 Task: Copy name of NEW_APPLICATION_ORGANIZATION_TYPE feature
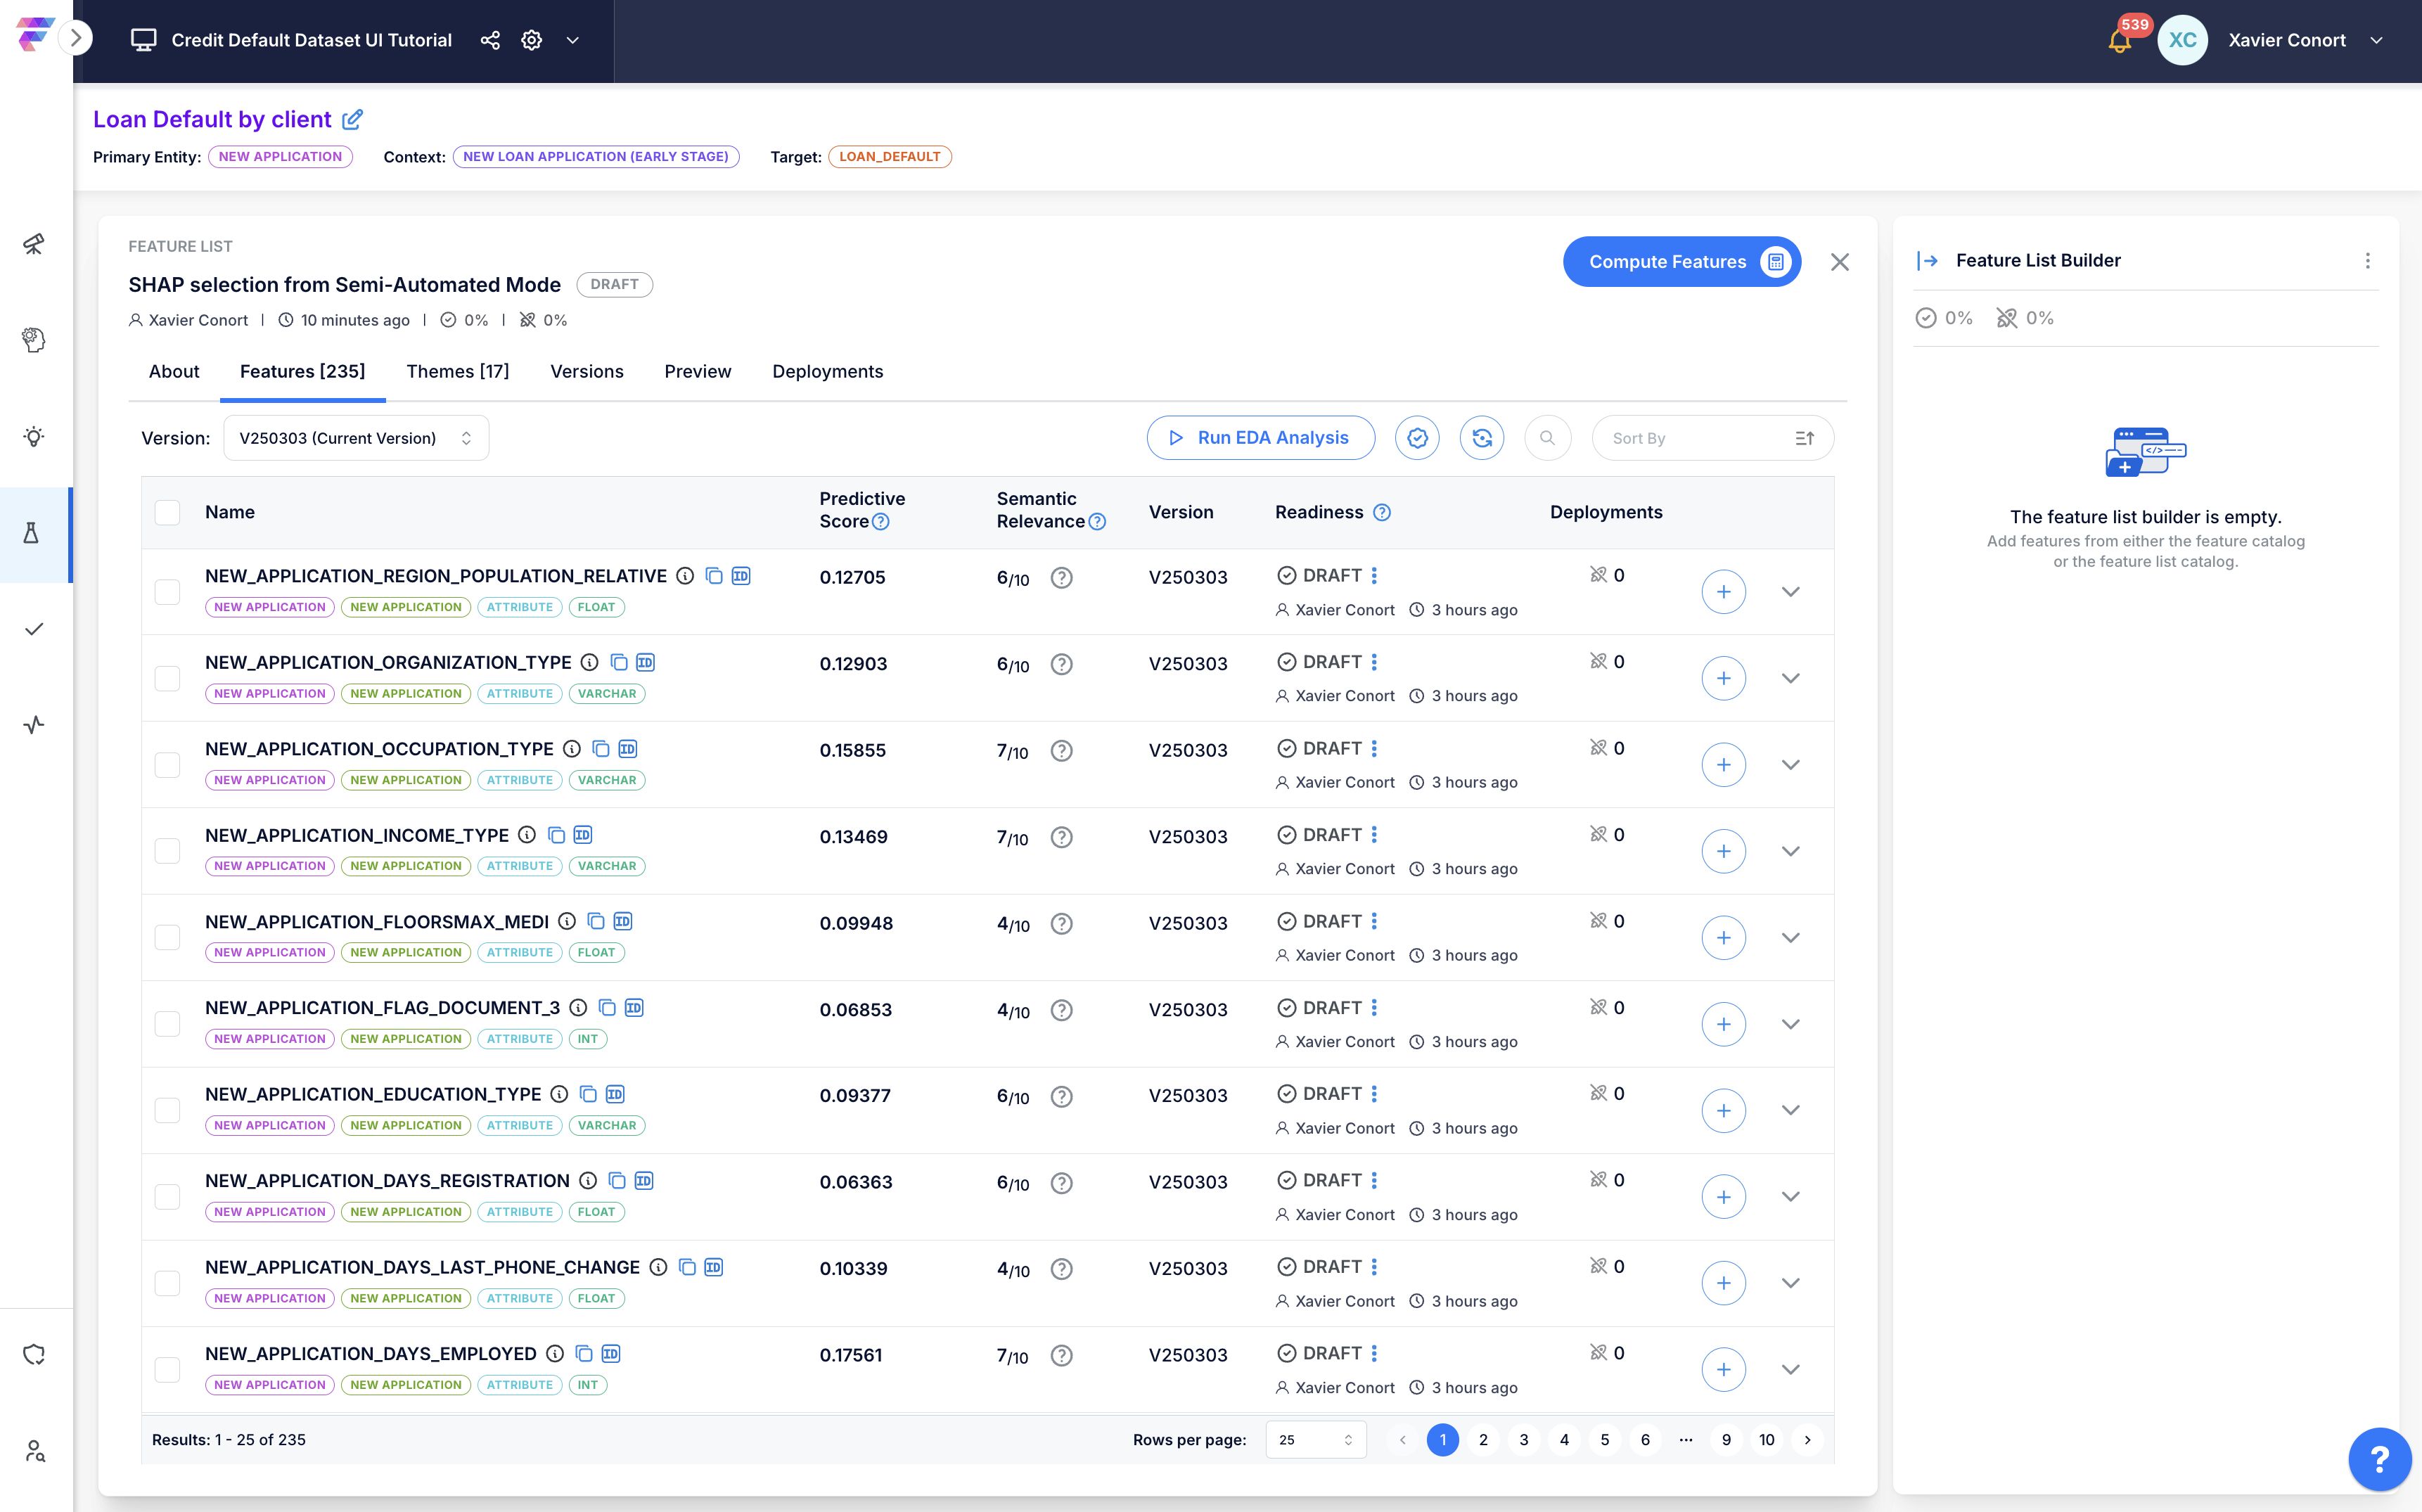pos(619,662)
